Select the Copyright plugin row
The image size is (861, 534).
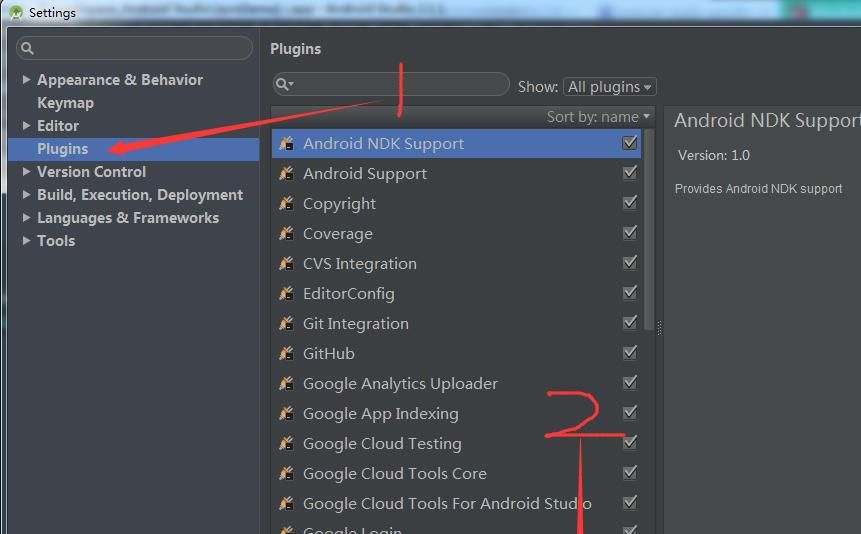456,203
